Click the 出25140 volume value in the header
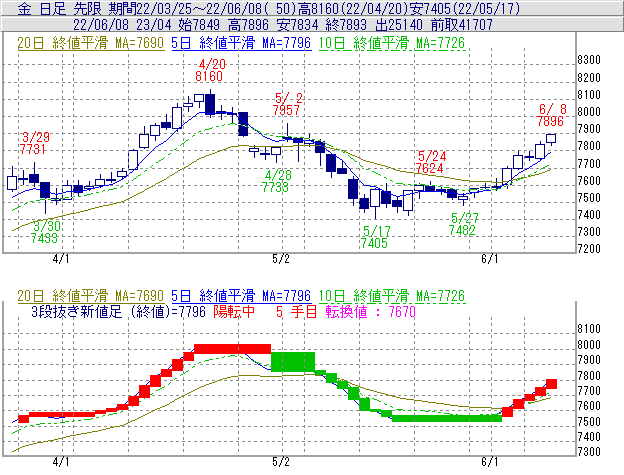Viewport: 624px width, 475px height. click(x=399, y=25)
